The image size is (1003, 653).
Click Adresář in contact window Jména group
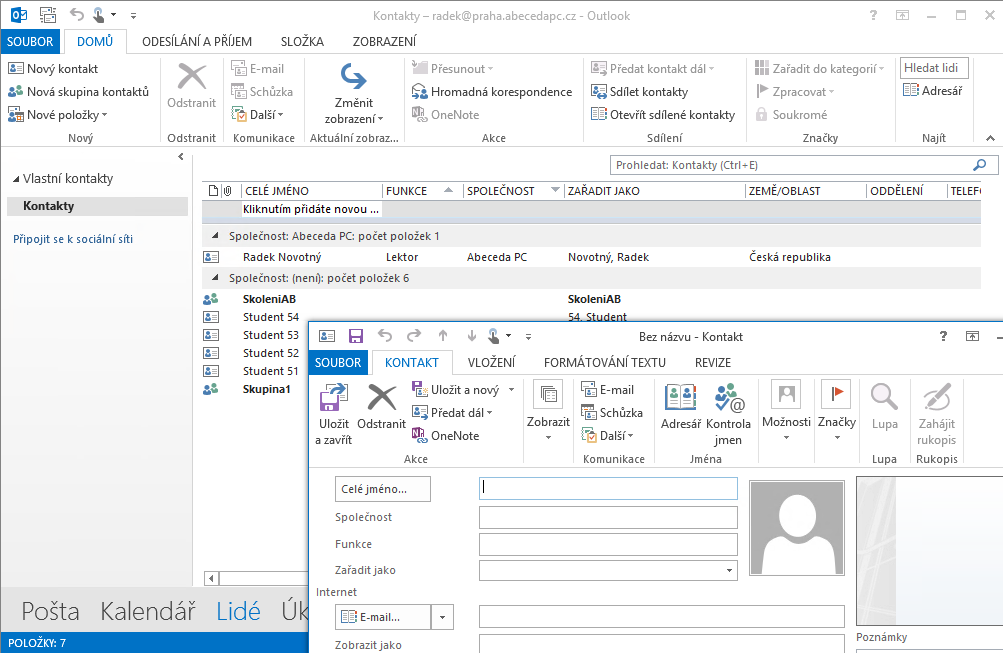[681, 407]
